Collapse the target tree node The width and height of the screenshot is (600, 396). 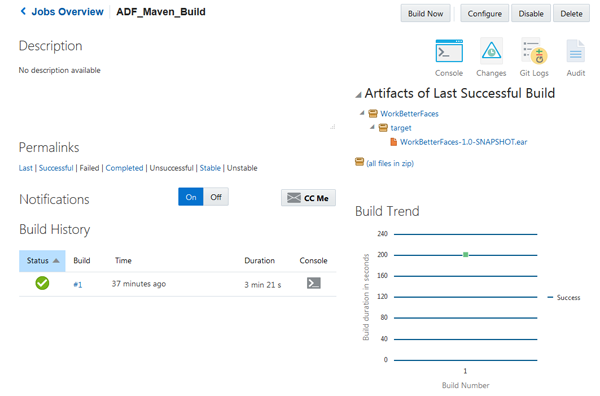[x=372, y=127]
